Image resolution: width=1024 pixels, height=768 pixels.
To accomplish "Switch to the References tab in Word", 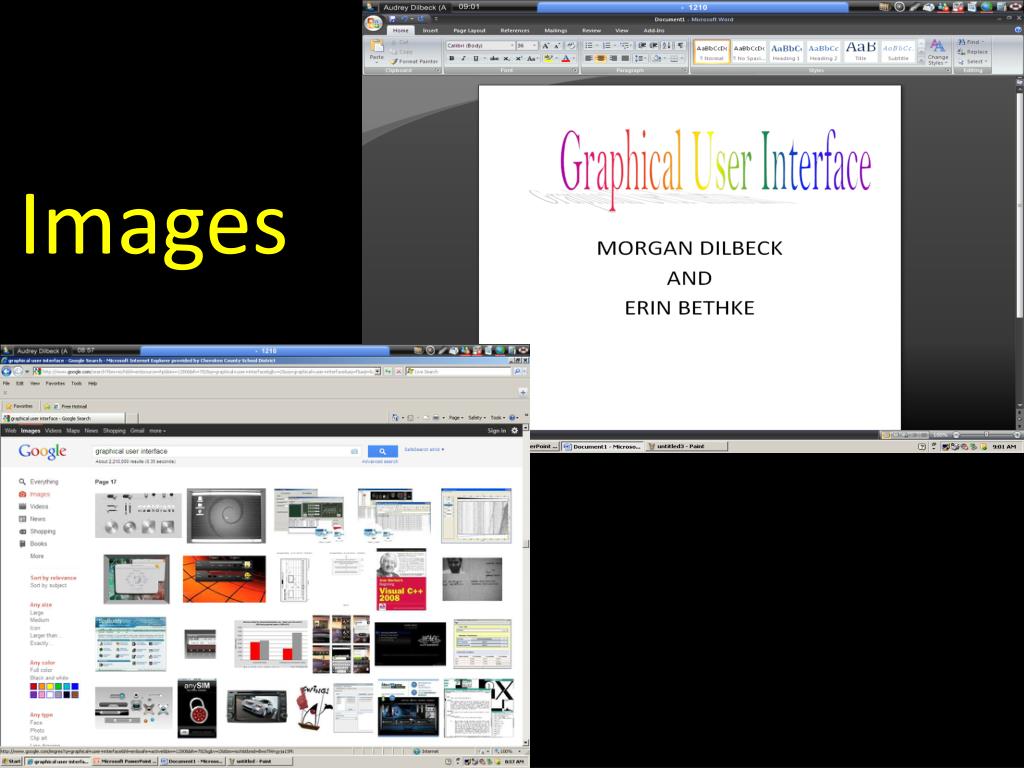I will pos(515,31).
